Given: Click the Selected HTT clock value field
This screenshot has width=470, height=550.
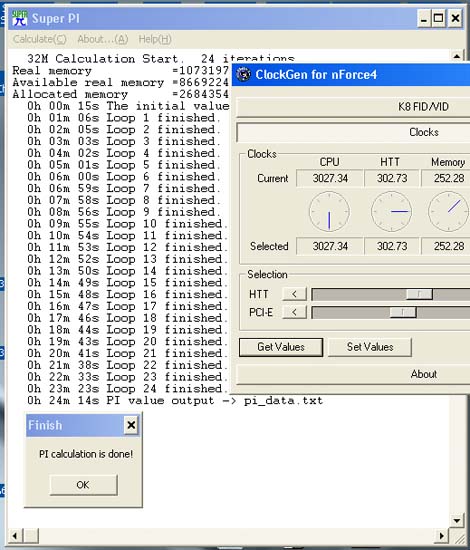Looking at the screenshot, I should (392, 246).
